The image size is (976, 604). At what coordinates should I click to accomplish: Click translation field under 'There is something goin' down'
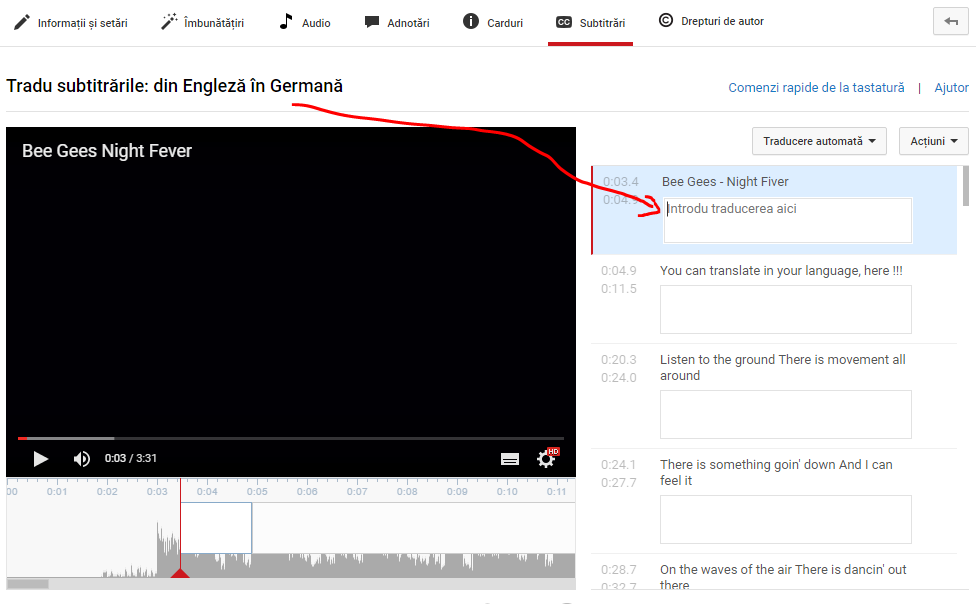(x=786, y=520)
